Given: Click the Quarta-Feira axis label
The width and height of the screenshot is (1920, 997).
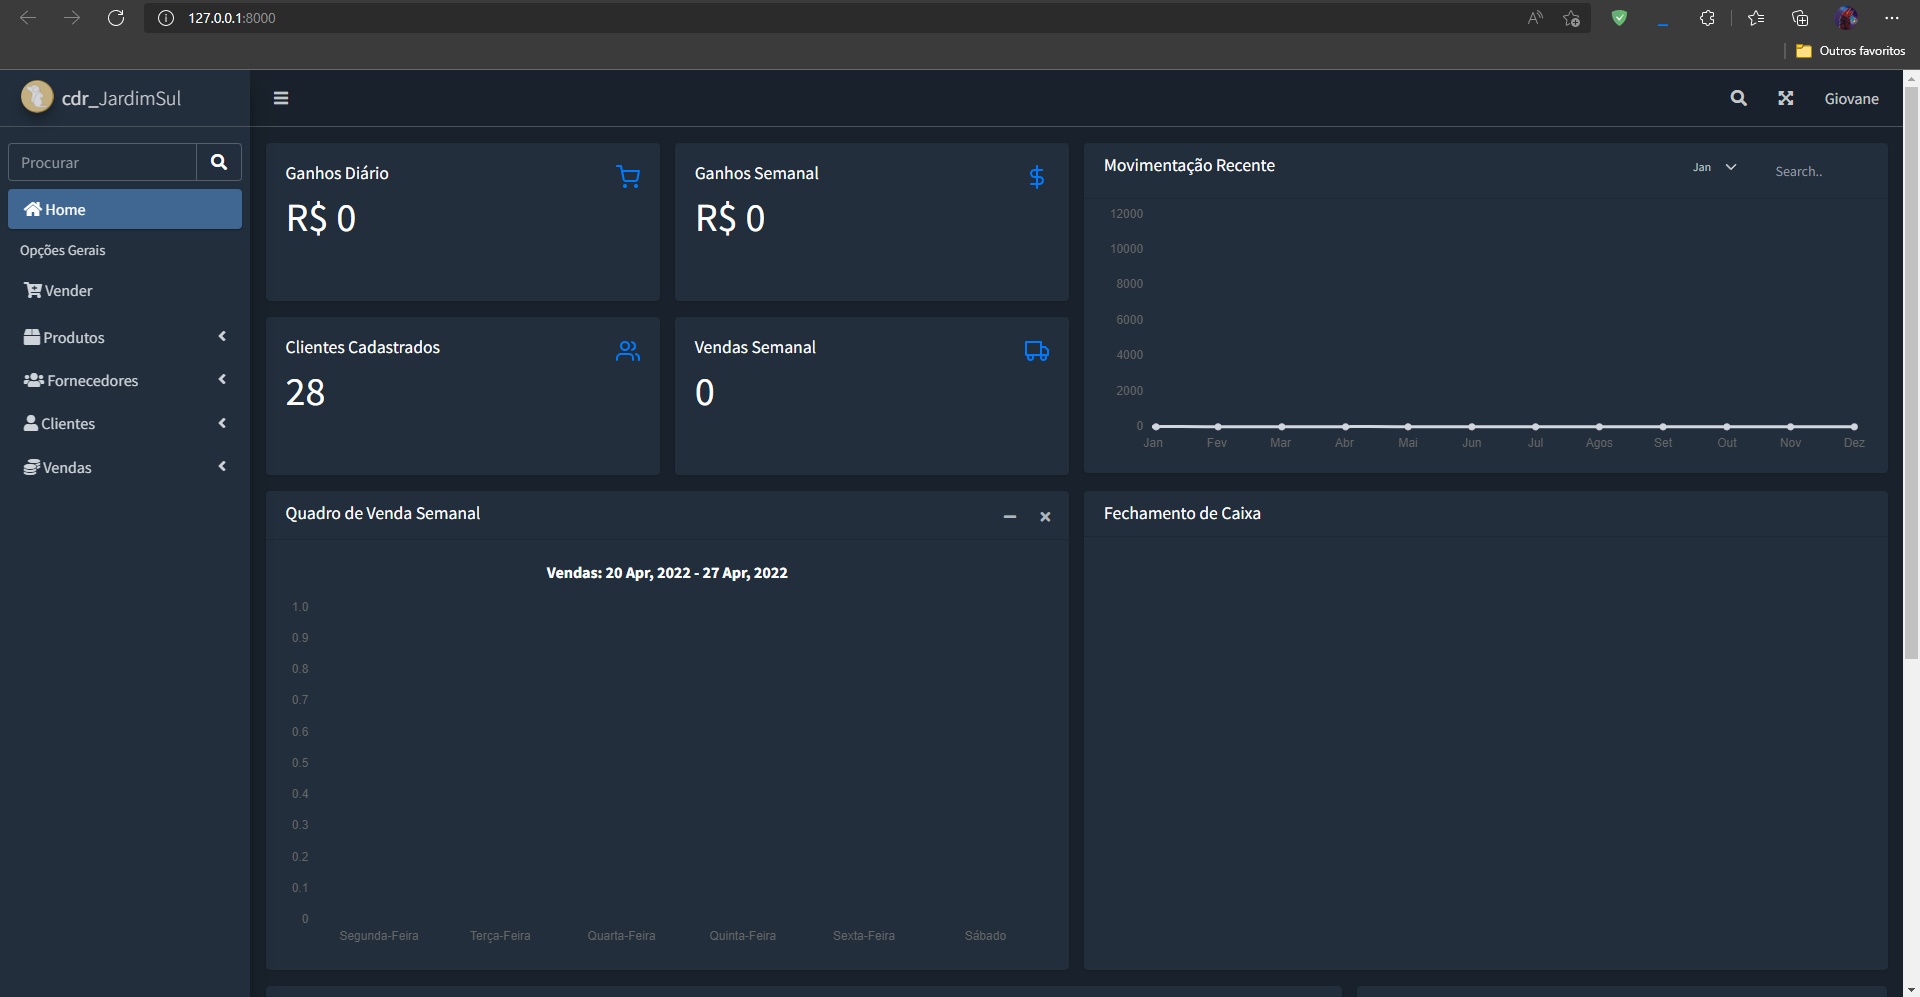Looking at the screenshot, I should tap(621, 936).
